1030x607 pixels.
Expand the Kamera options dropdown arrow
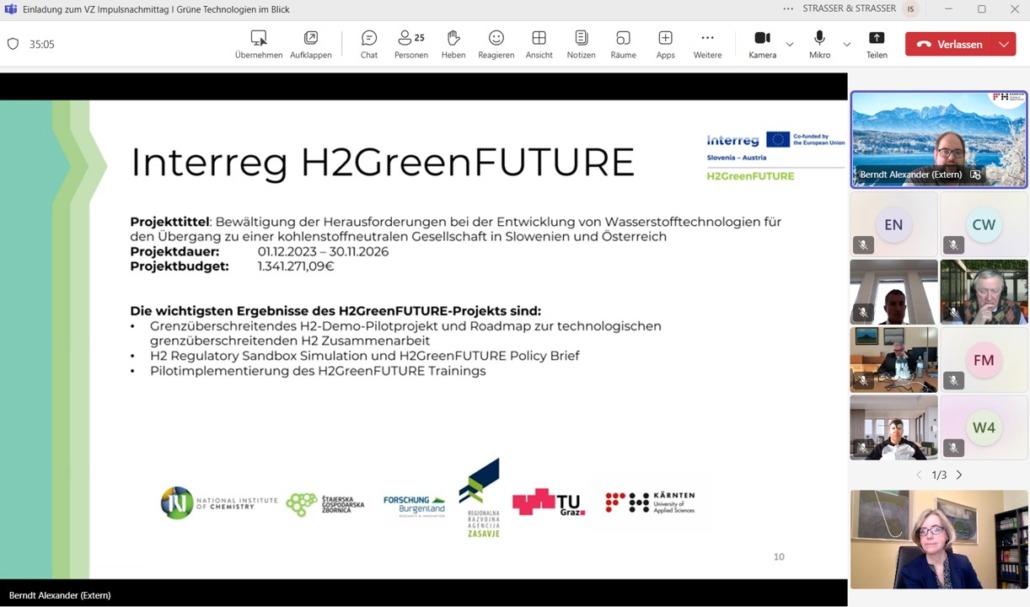[x=790, y=44]
